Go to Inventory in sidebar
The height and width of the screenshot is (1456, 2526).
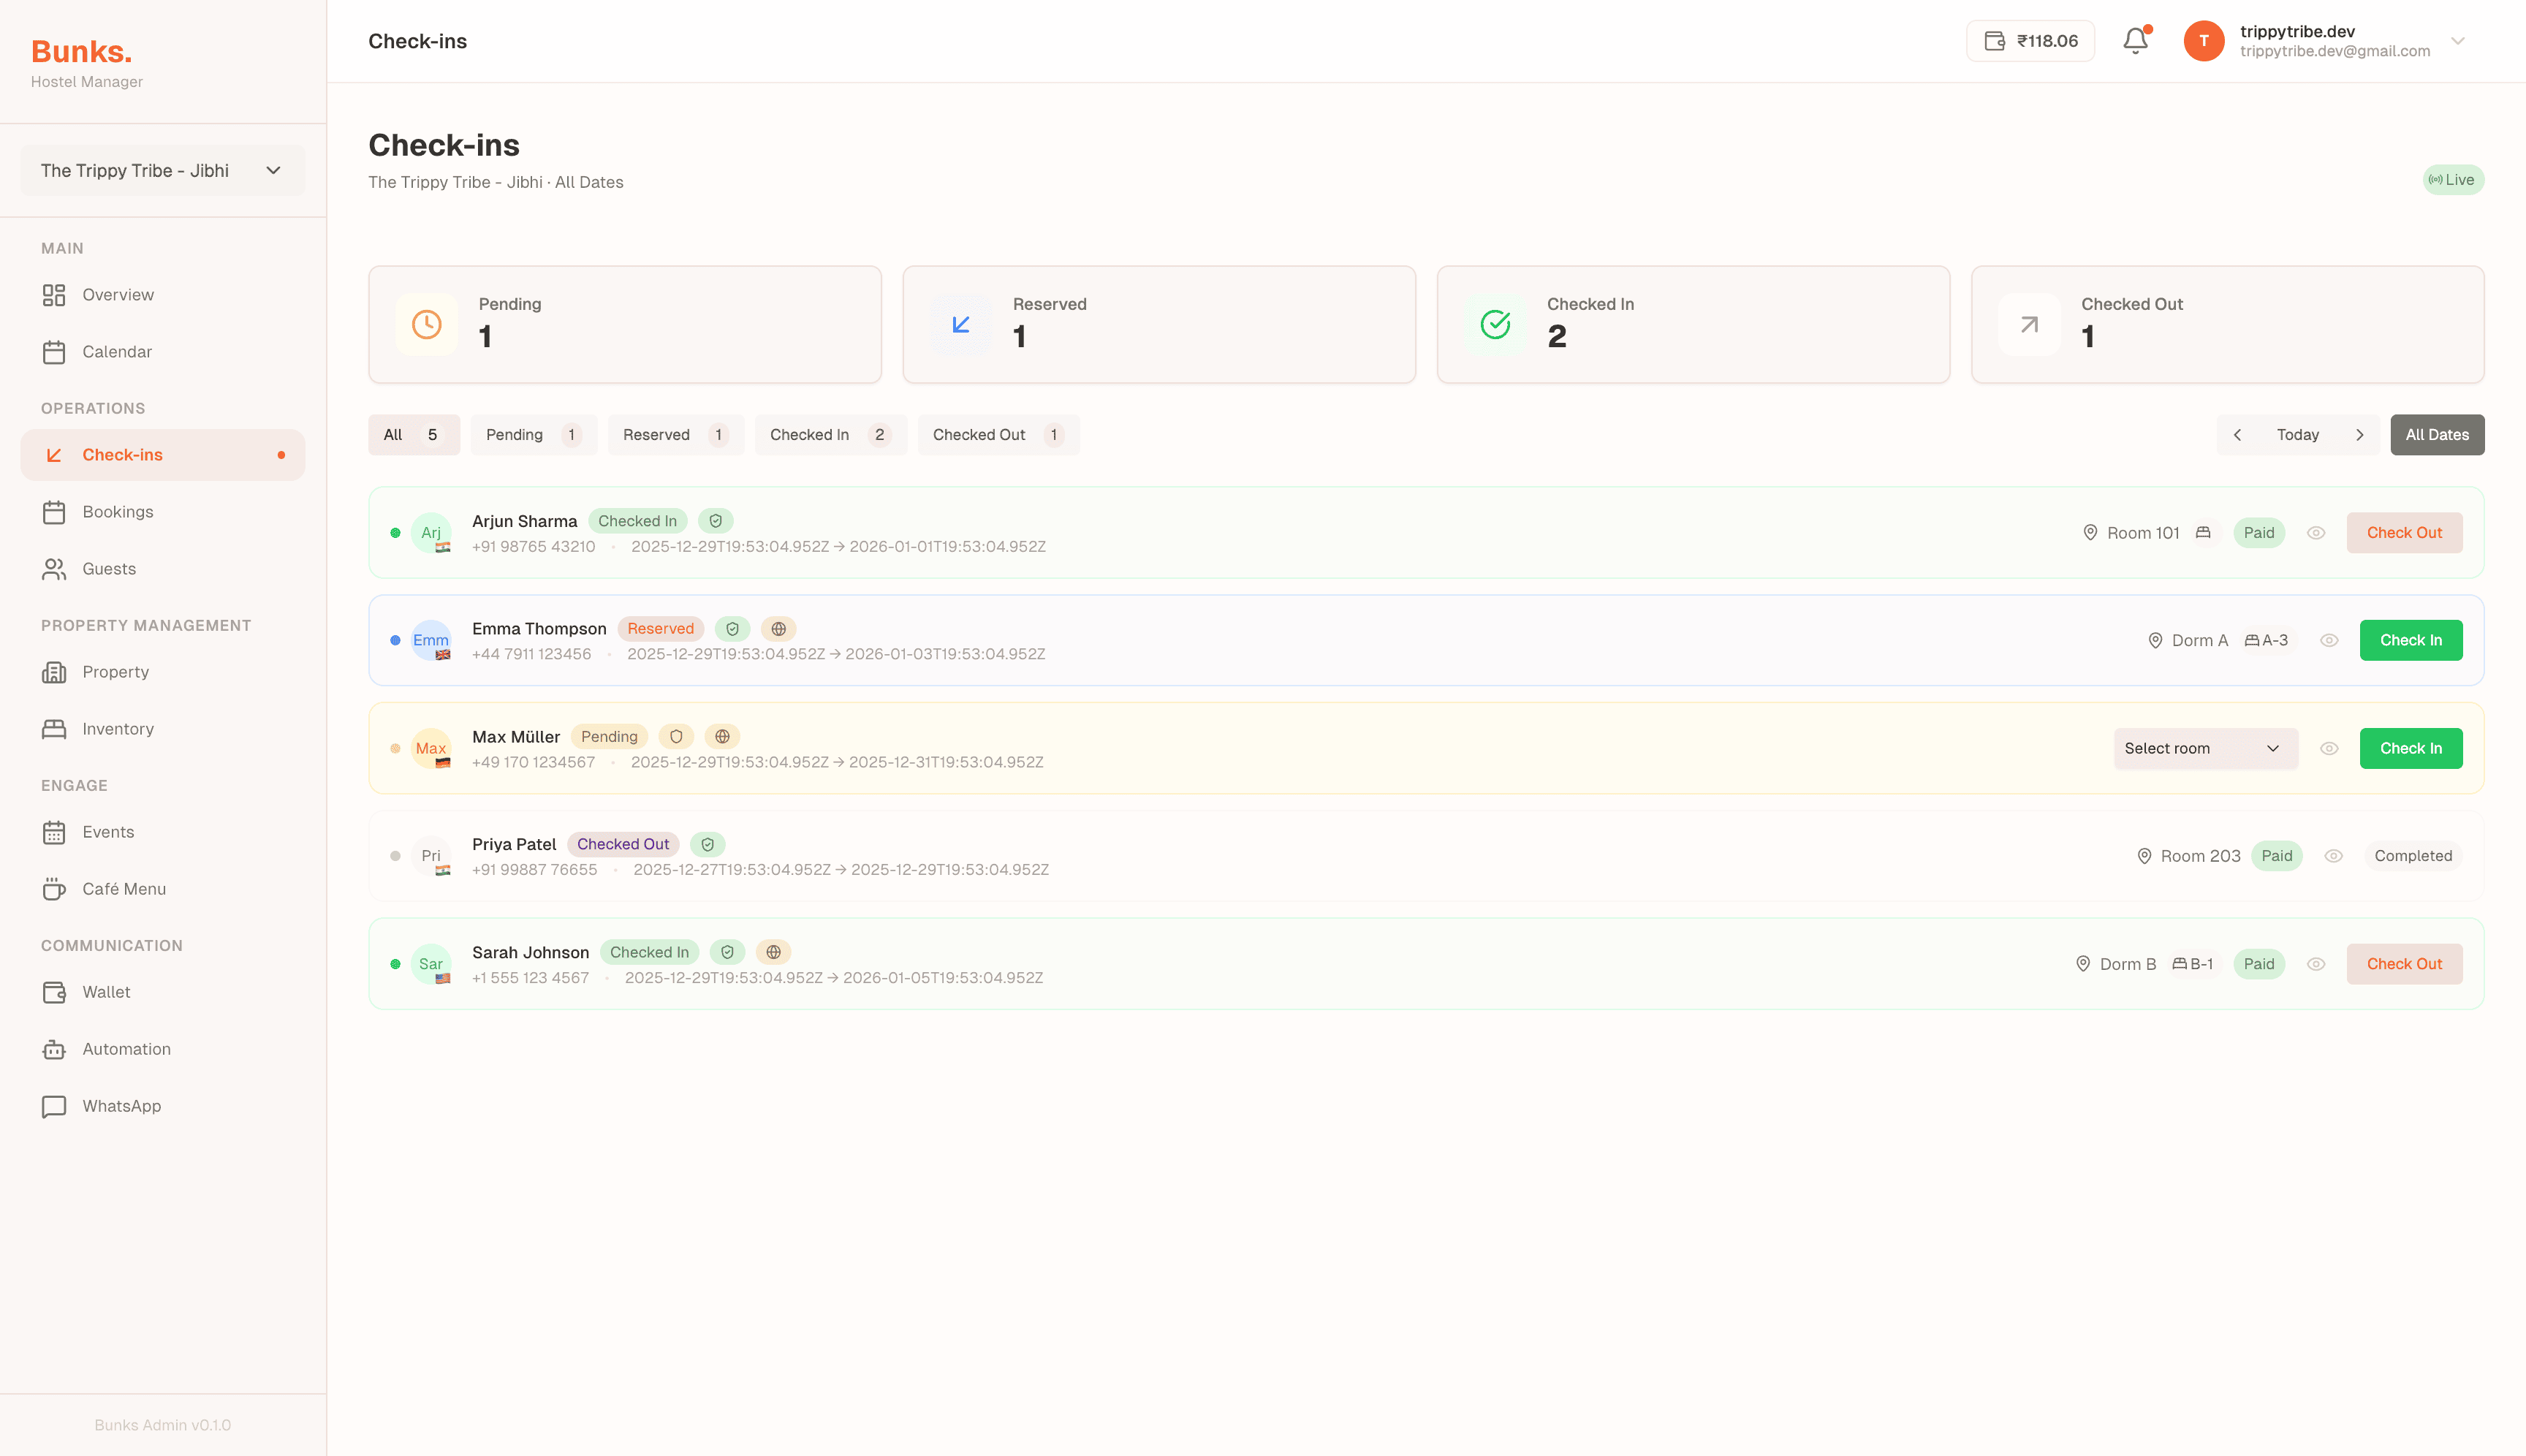(118, 729)
